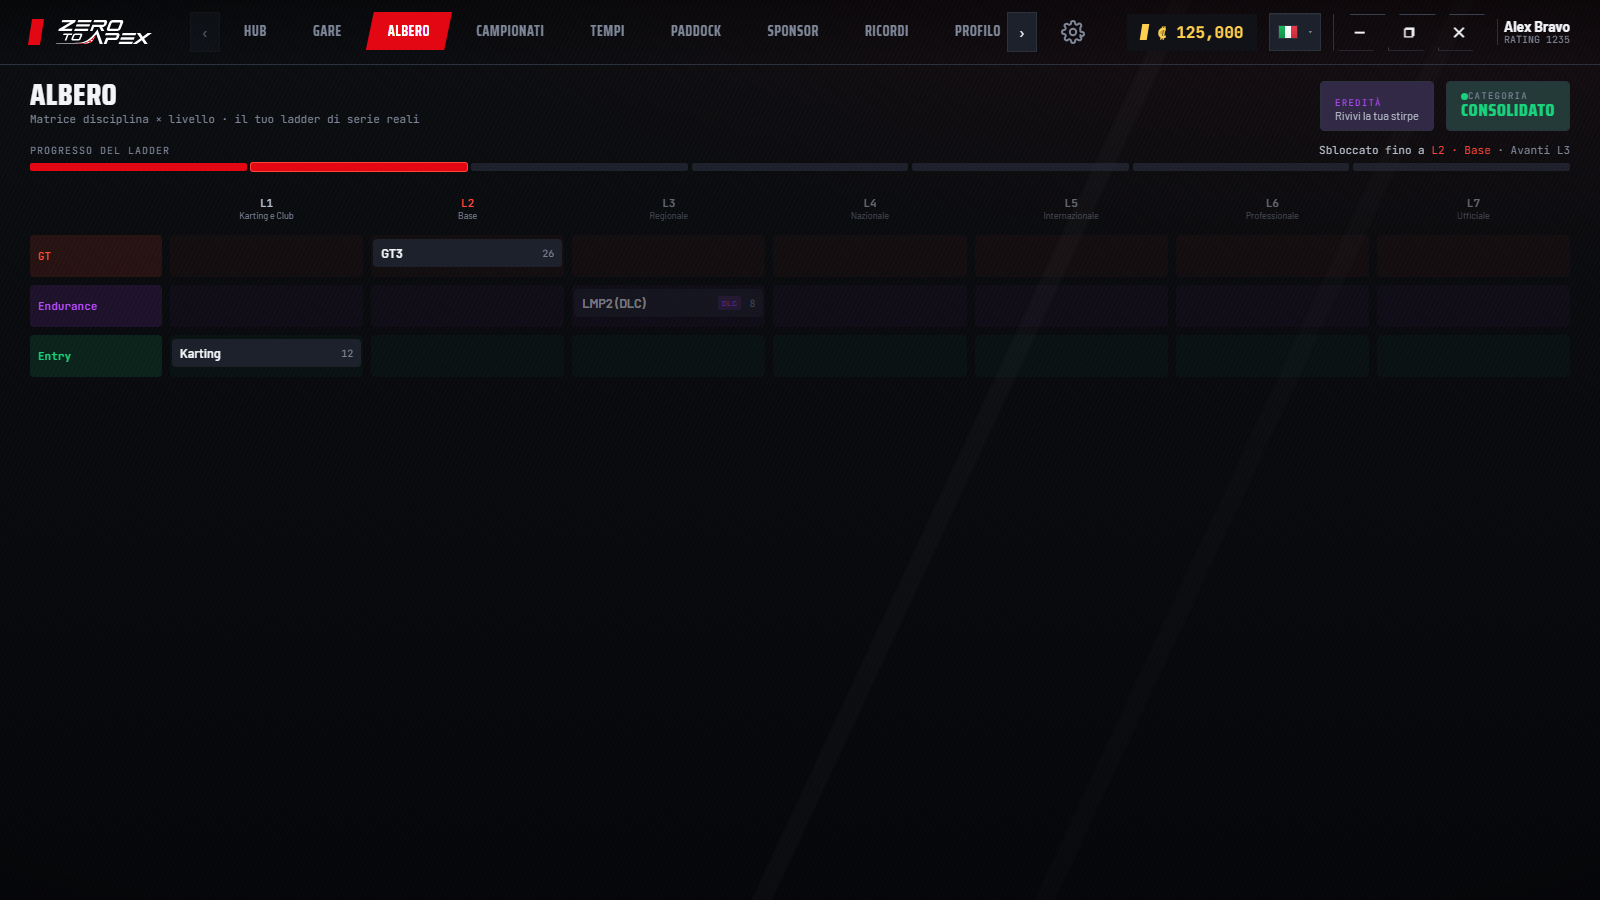Select the ALBERO tab

pyautogui.click(x=409, y=31)
